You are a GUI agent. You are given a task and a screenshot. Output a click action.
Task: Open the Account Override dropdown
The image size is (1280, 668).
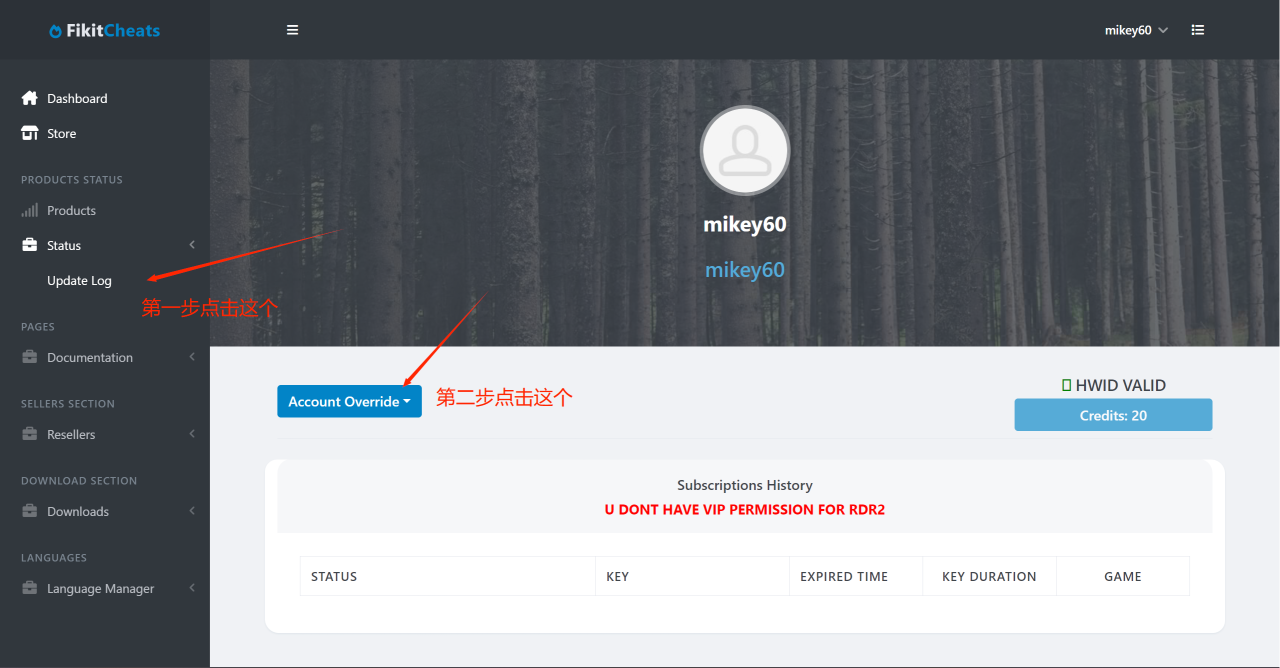tap(349, 401)
